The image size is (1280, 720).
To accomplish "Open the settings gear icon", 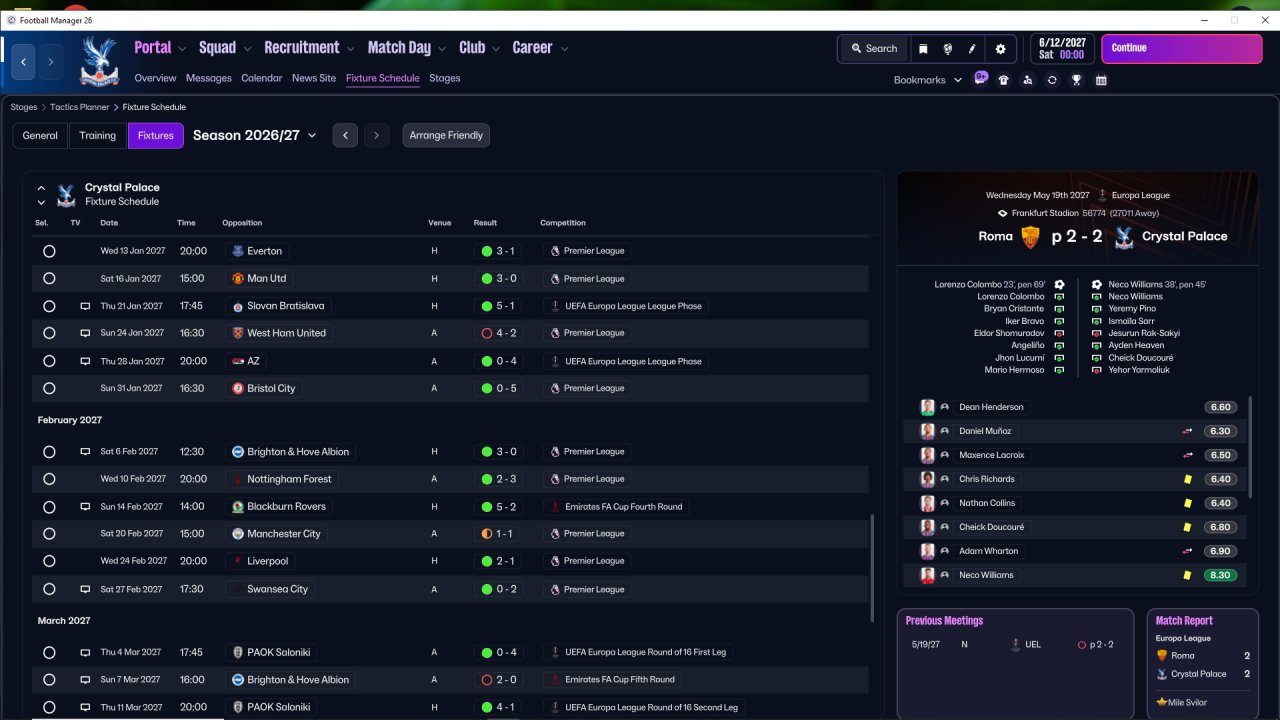I will point(1000,48).
